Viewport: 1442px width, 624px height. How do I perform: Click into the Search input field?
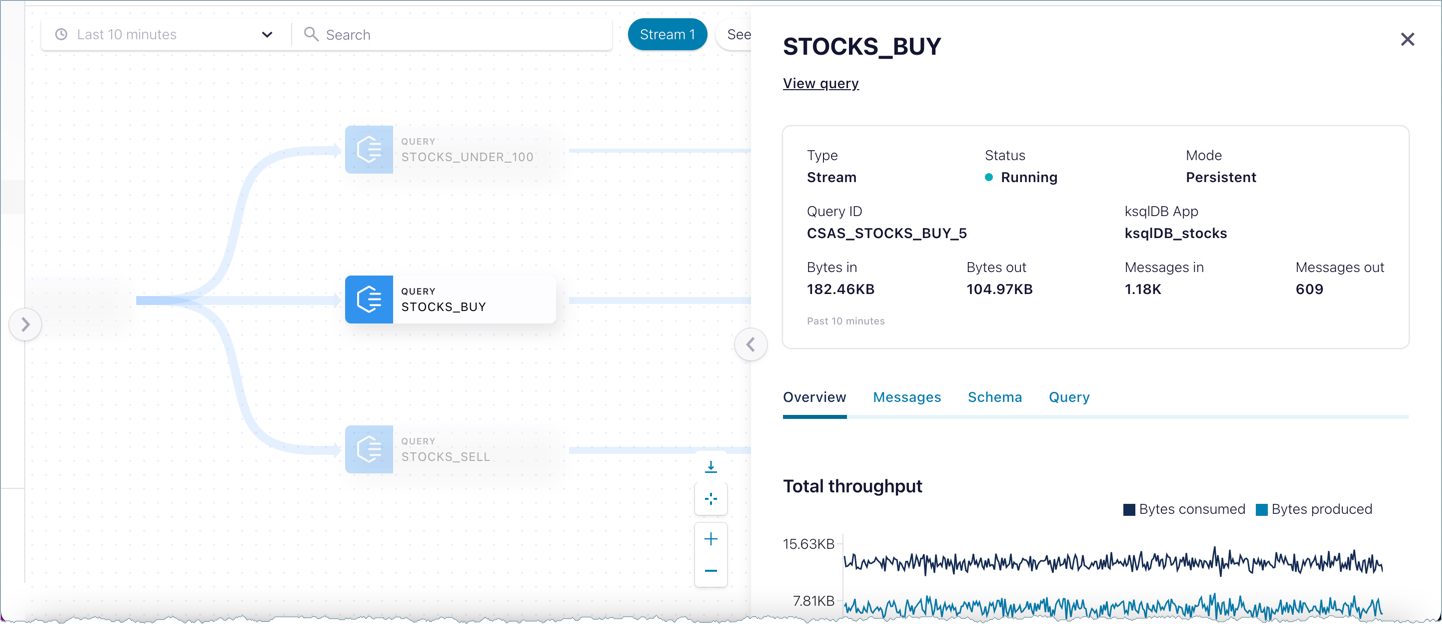[460, 34]
